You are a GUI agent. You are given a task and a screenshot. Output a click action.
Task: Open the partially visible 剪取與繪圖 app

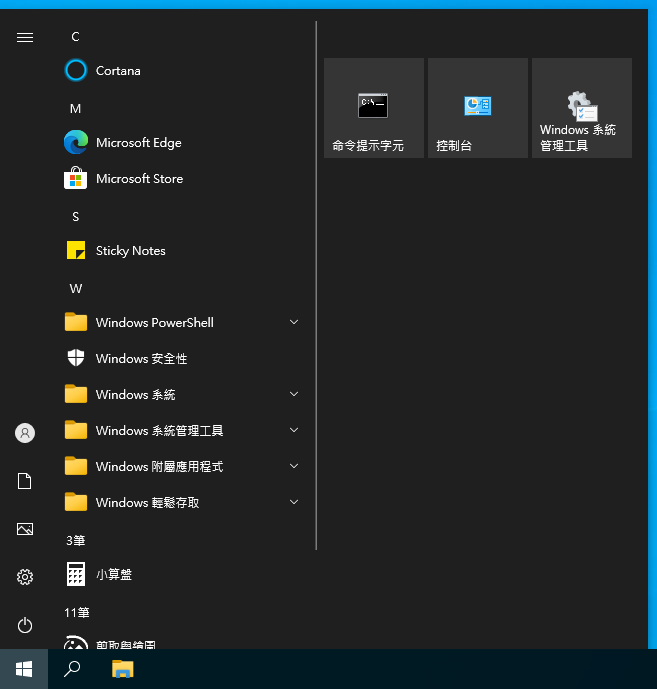point(182,641)
